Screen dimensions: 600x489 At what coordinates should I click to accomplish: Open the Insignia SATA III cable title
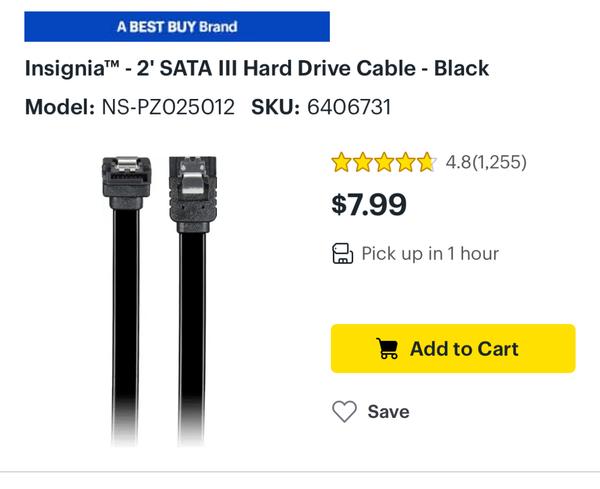(x=257, y=69)
